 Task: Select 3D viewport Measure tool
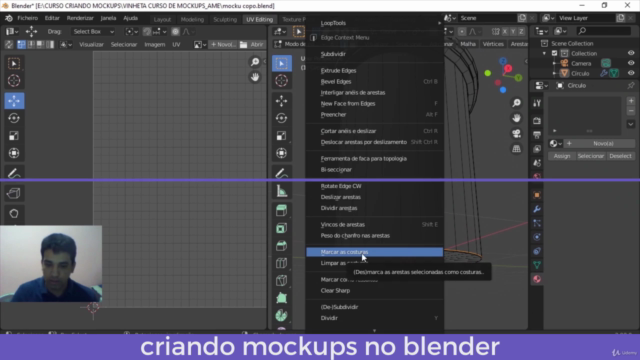coord(282,191)
